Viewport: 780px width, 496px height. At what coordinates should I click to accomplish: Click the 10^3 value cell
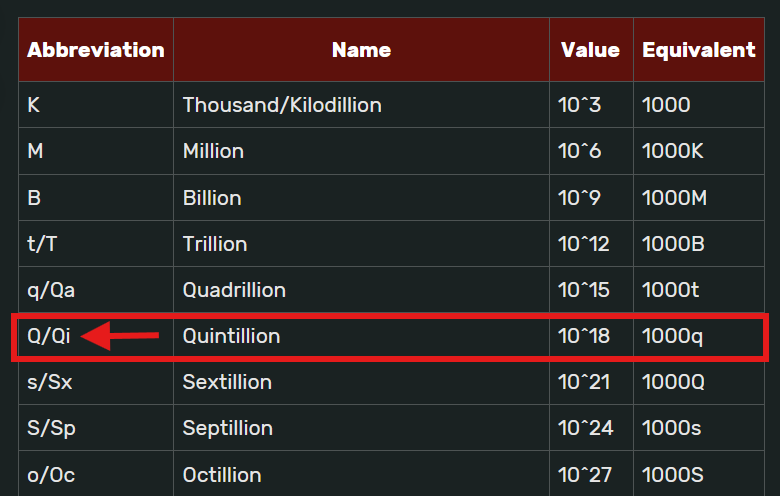[579, 105]
